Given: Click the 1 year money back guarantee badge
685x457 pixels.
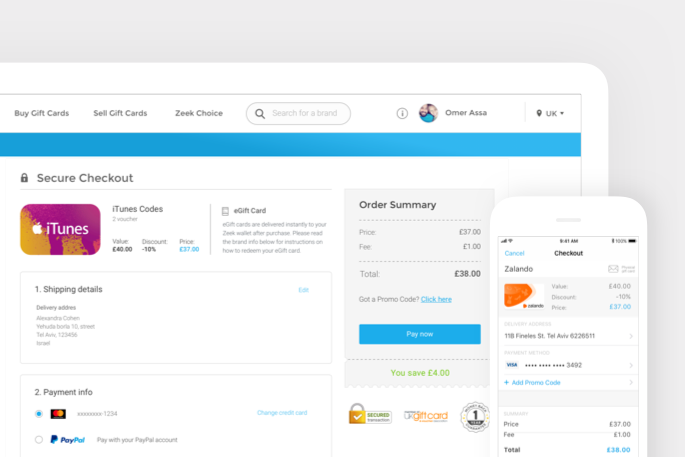Looking at the screenshot, I should coord(475,417).
